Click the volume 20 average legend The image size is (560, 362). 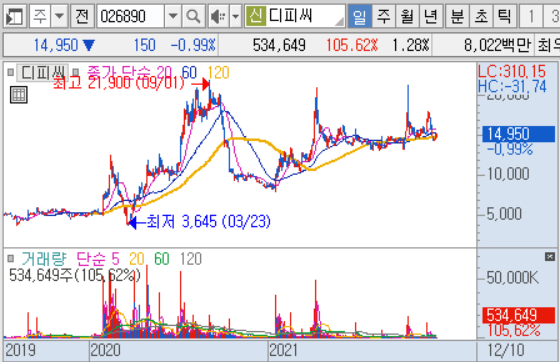point(137,259)
